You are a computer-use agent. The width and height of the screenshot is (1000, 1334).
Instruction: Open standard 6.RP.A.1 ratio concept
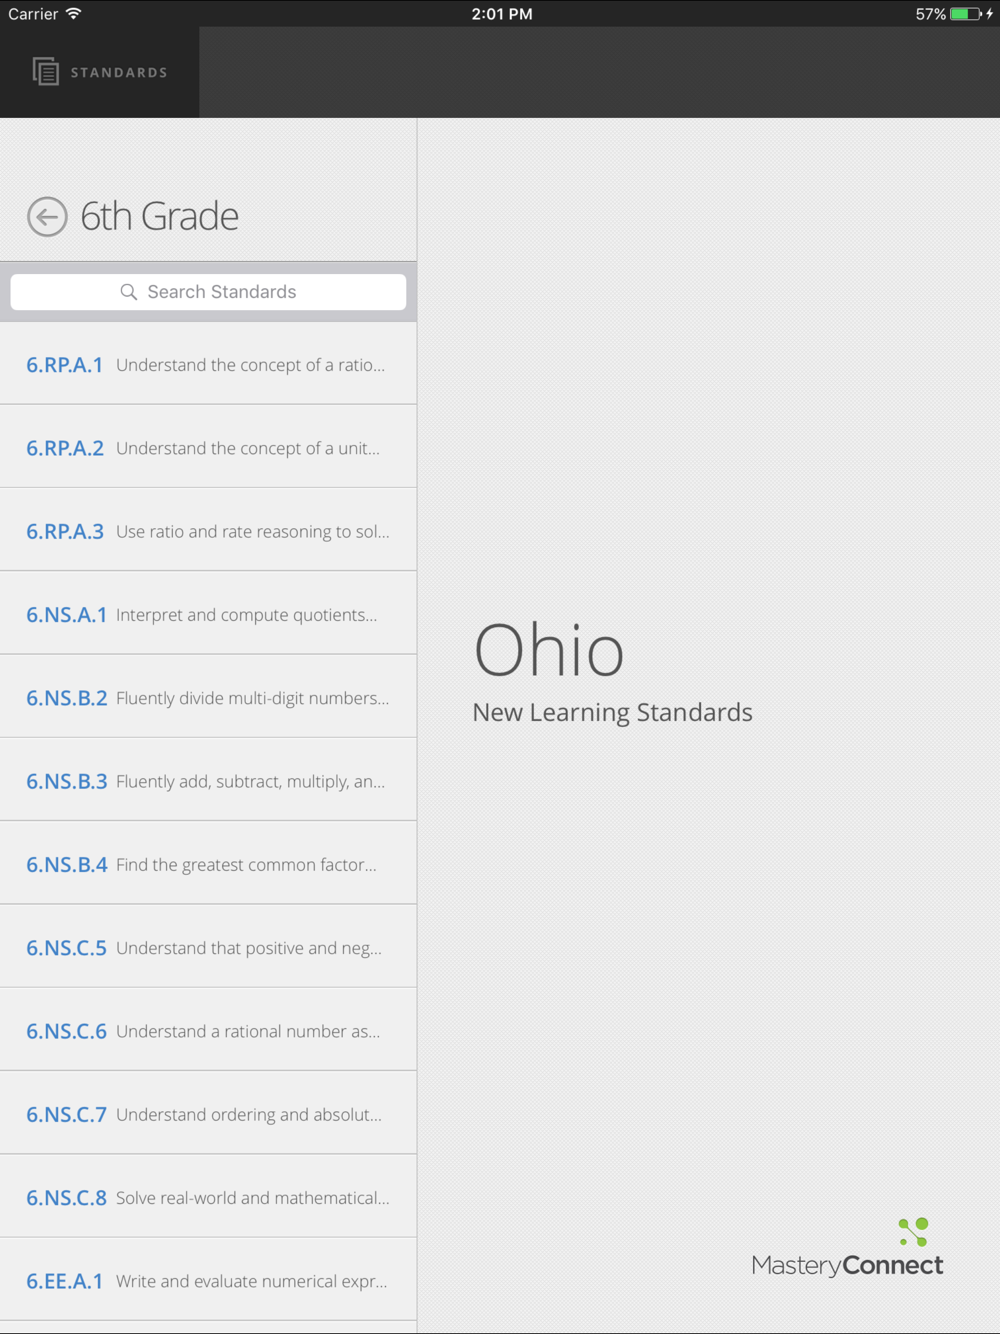pyautogui.click(x=208, y=365)
